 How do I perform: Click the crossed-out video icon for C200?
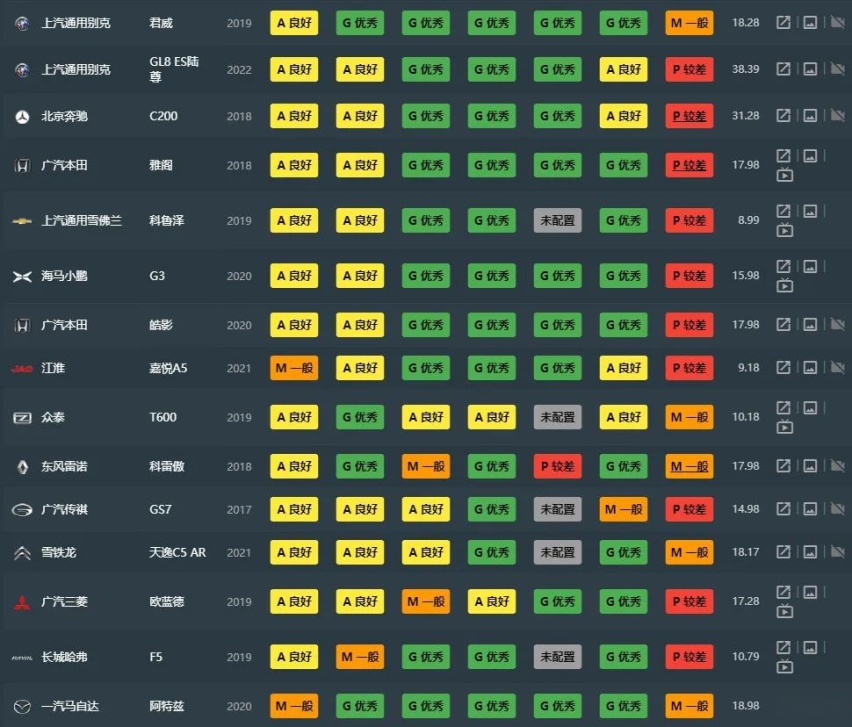(x=837, y=115)
